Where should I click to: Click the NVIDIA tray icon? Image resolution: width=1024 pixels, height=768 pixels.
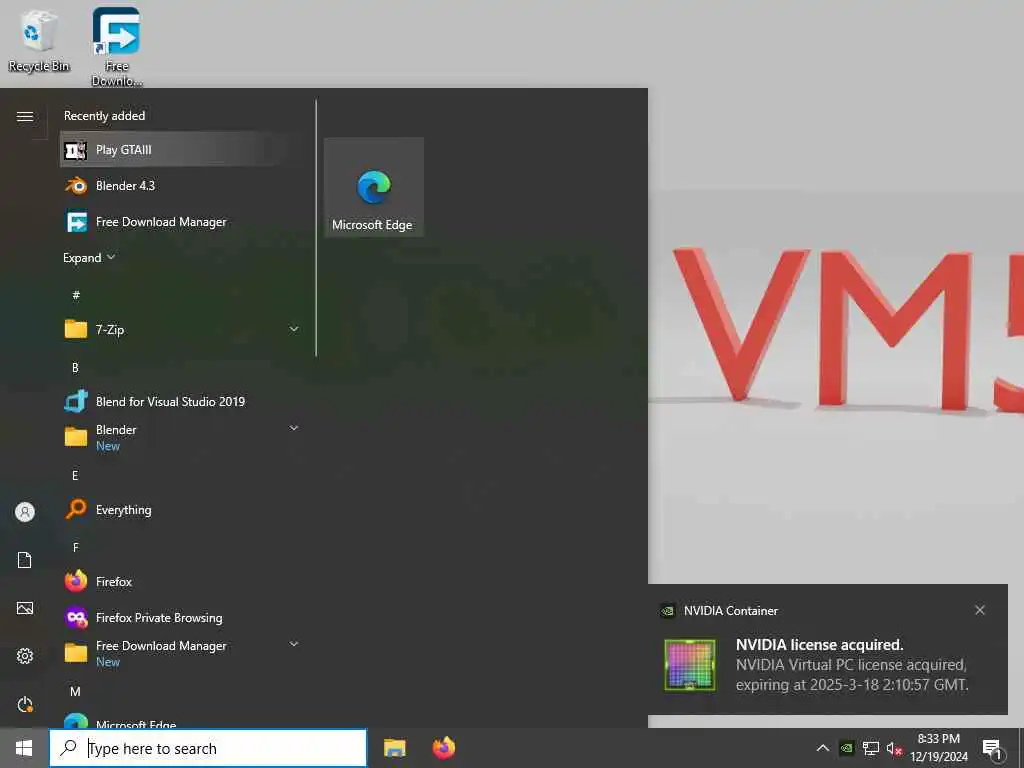click(x=846, y=748)
